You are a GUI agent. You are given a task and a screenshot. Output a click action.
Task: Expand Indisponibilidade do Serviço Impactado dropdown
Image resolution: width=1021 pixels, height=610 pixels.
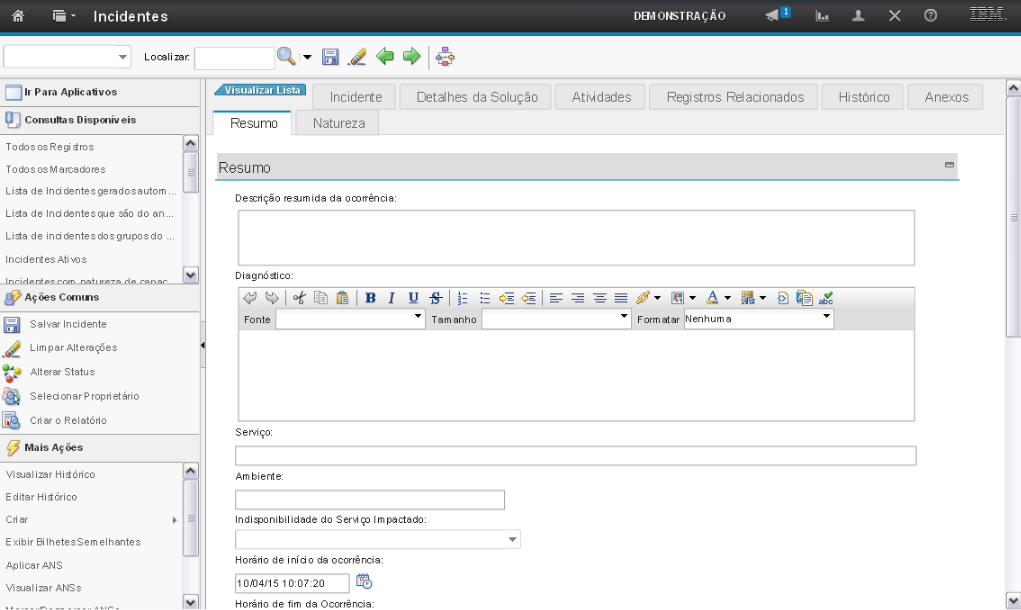513,540
